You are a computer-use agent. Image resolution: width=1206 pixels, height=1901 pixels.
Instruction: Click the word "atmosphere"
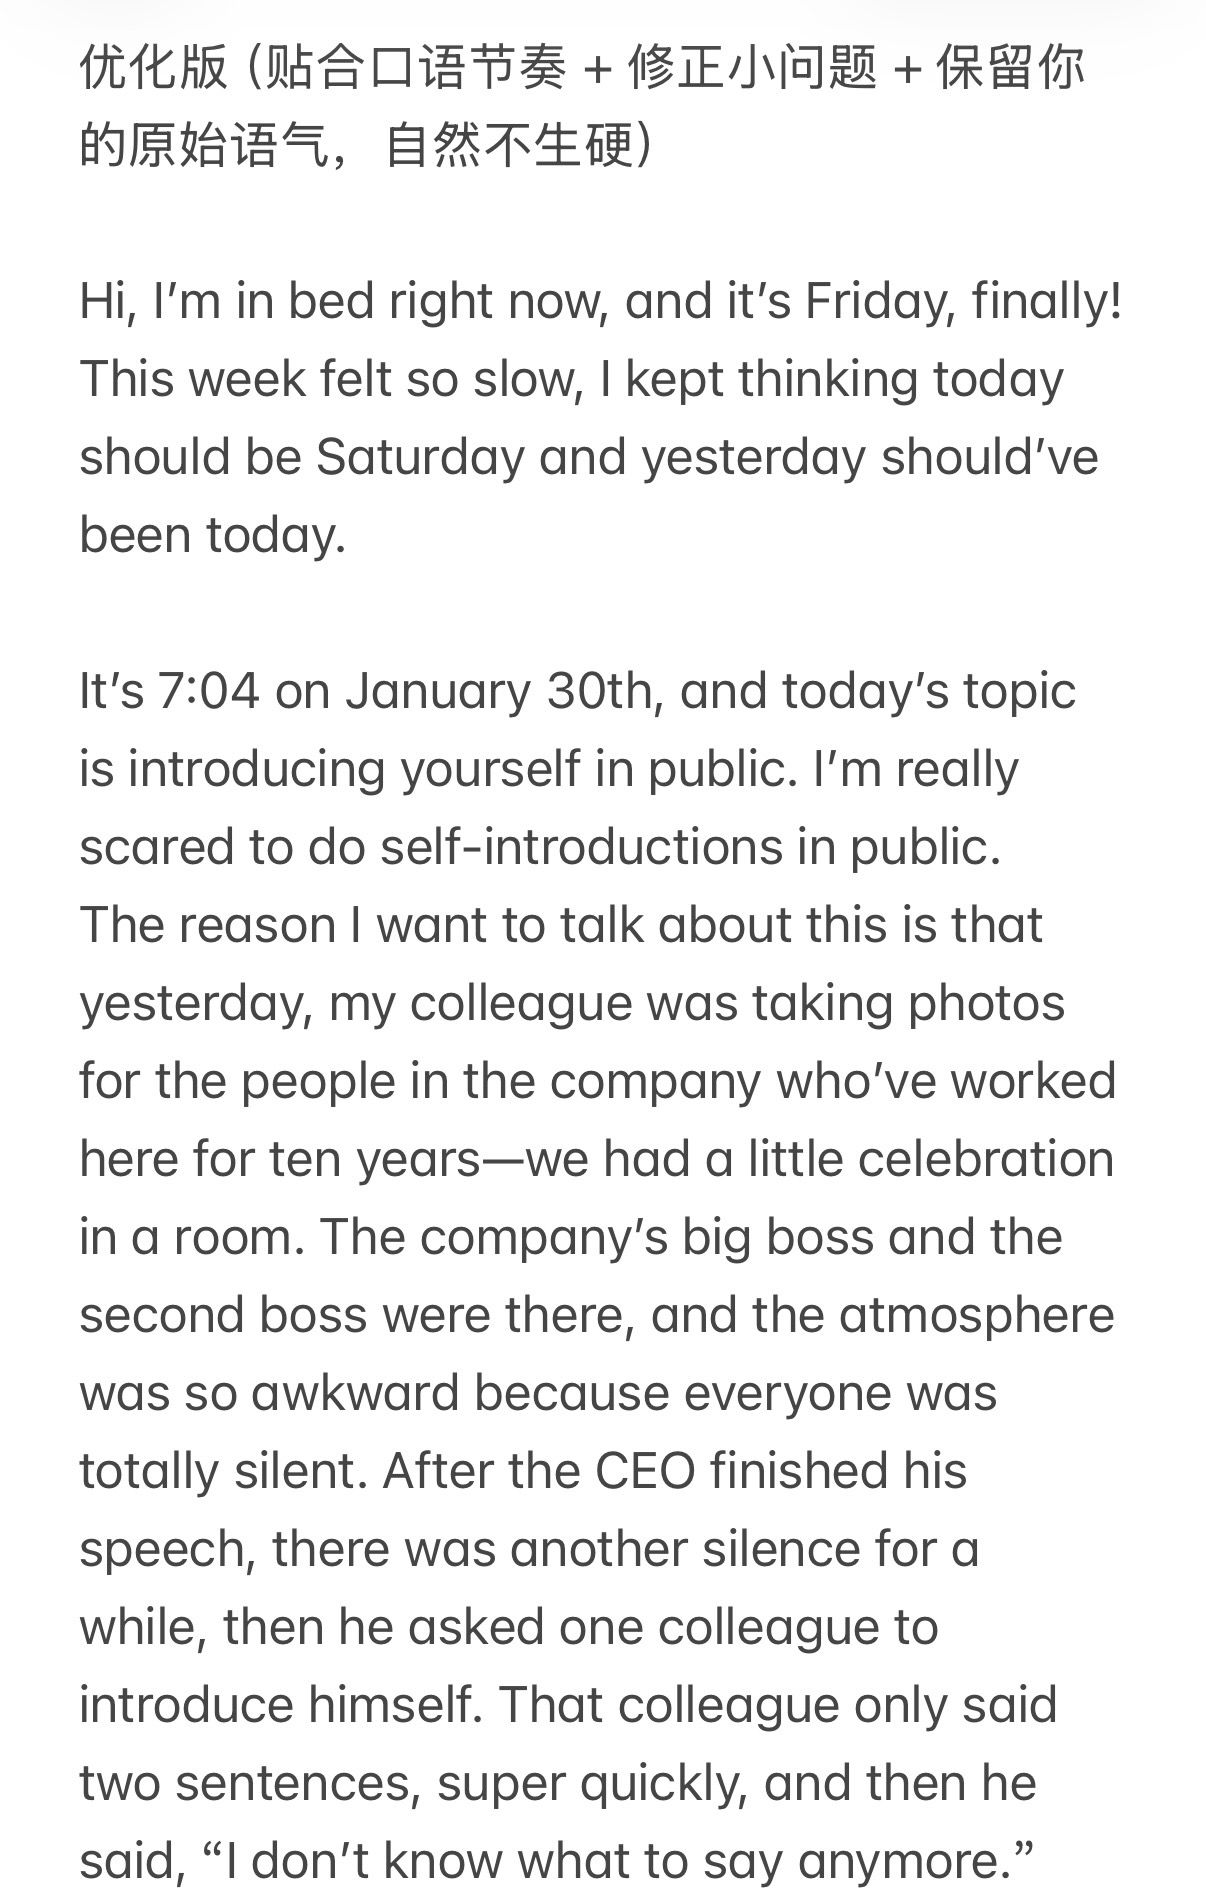click(976, 1316)
